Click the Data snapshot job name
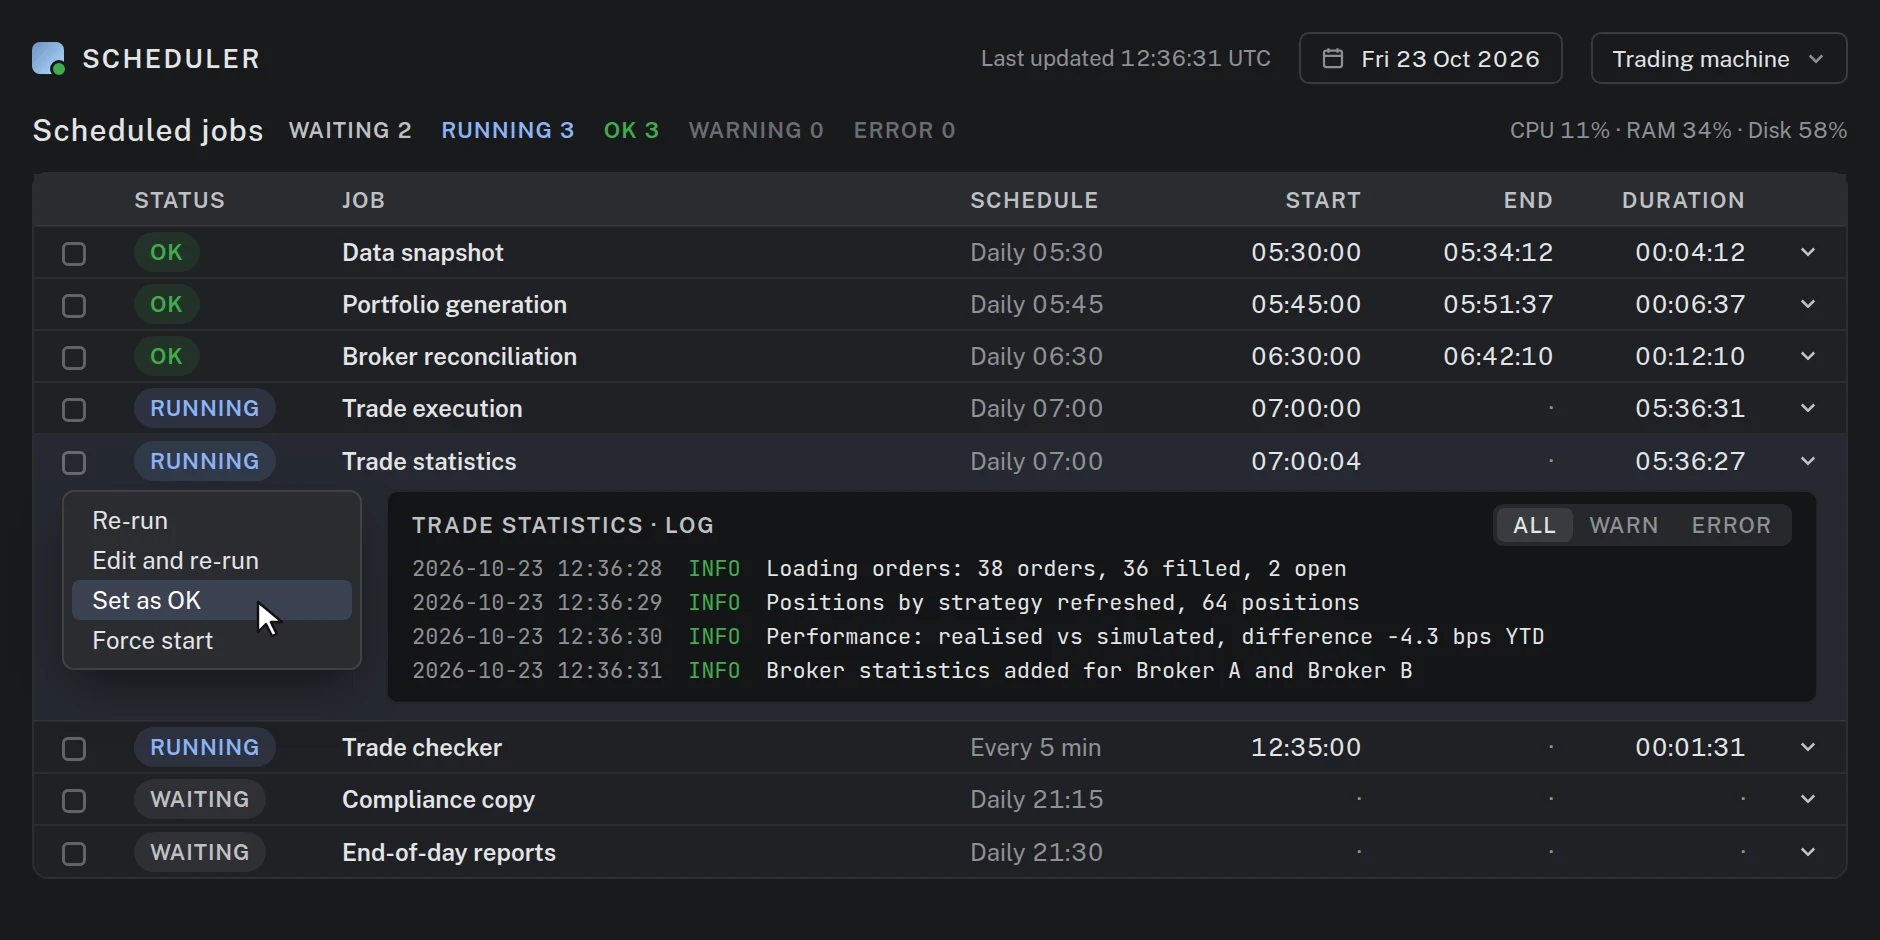 pyautogui.click(x=423, y=252)
